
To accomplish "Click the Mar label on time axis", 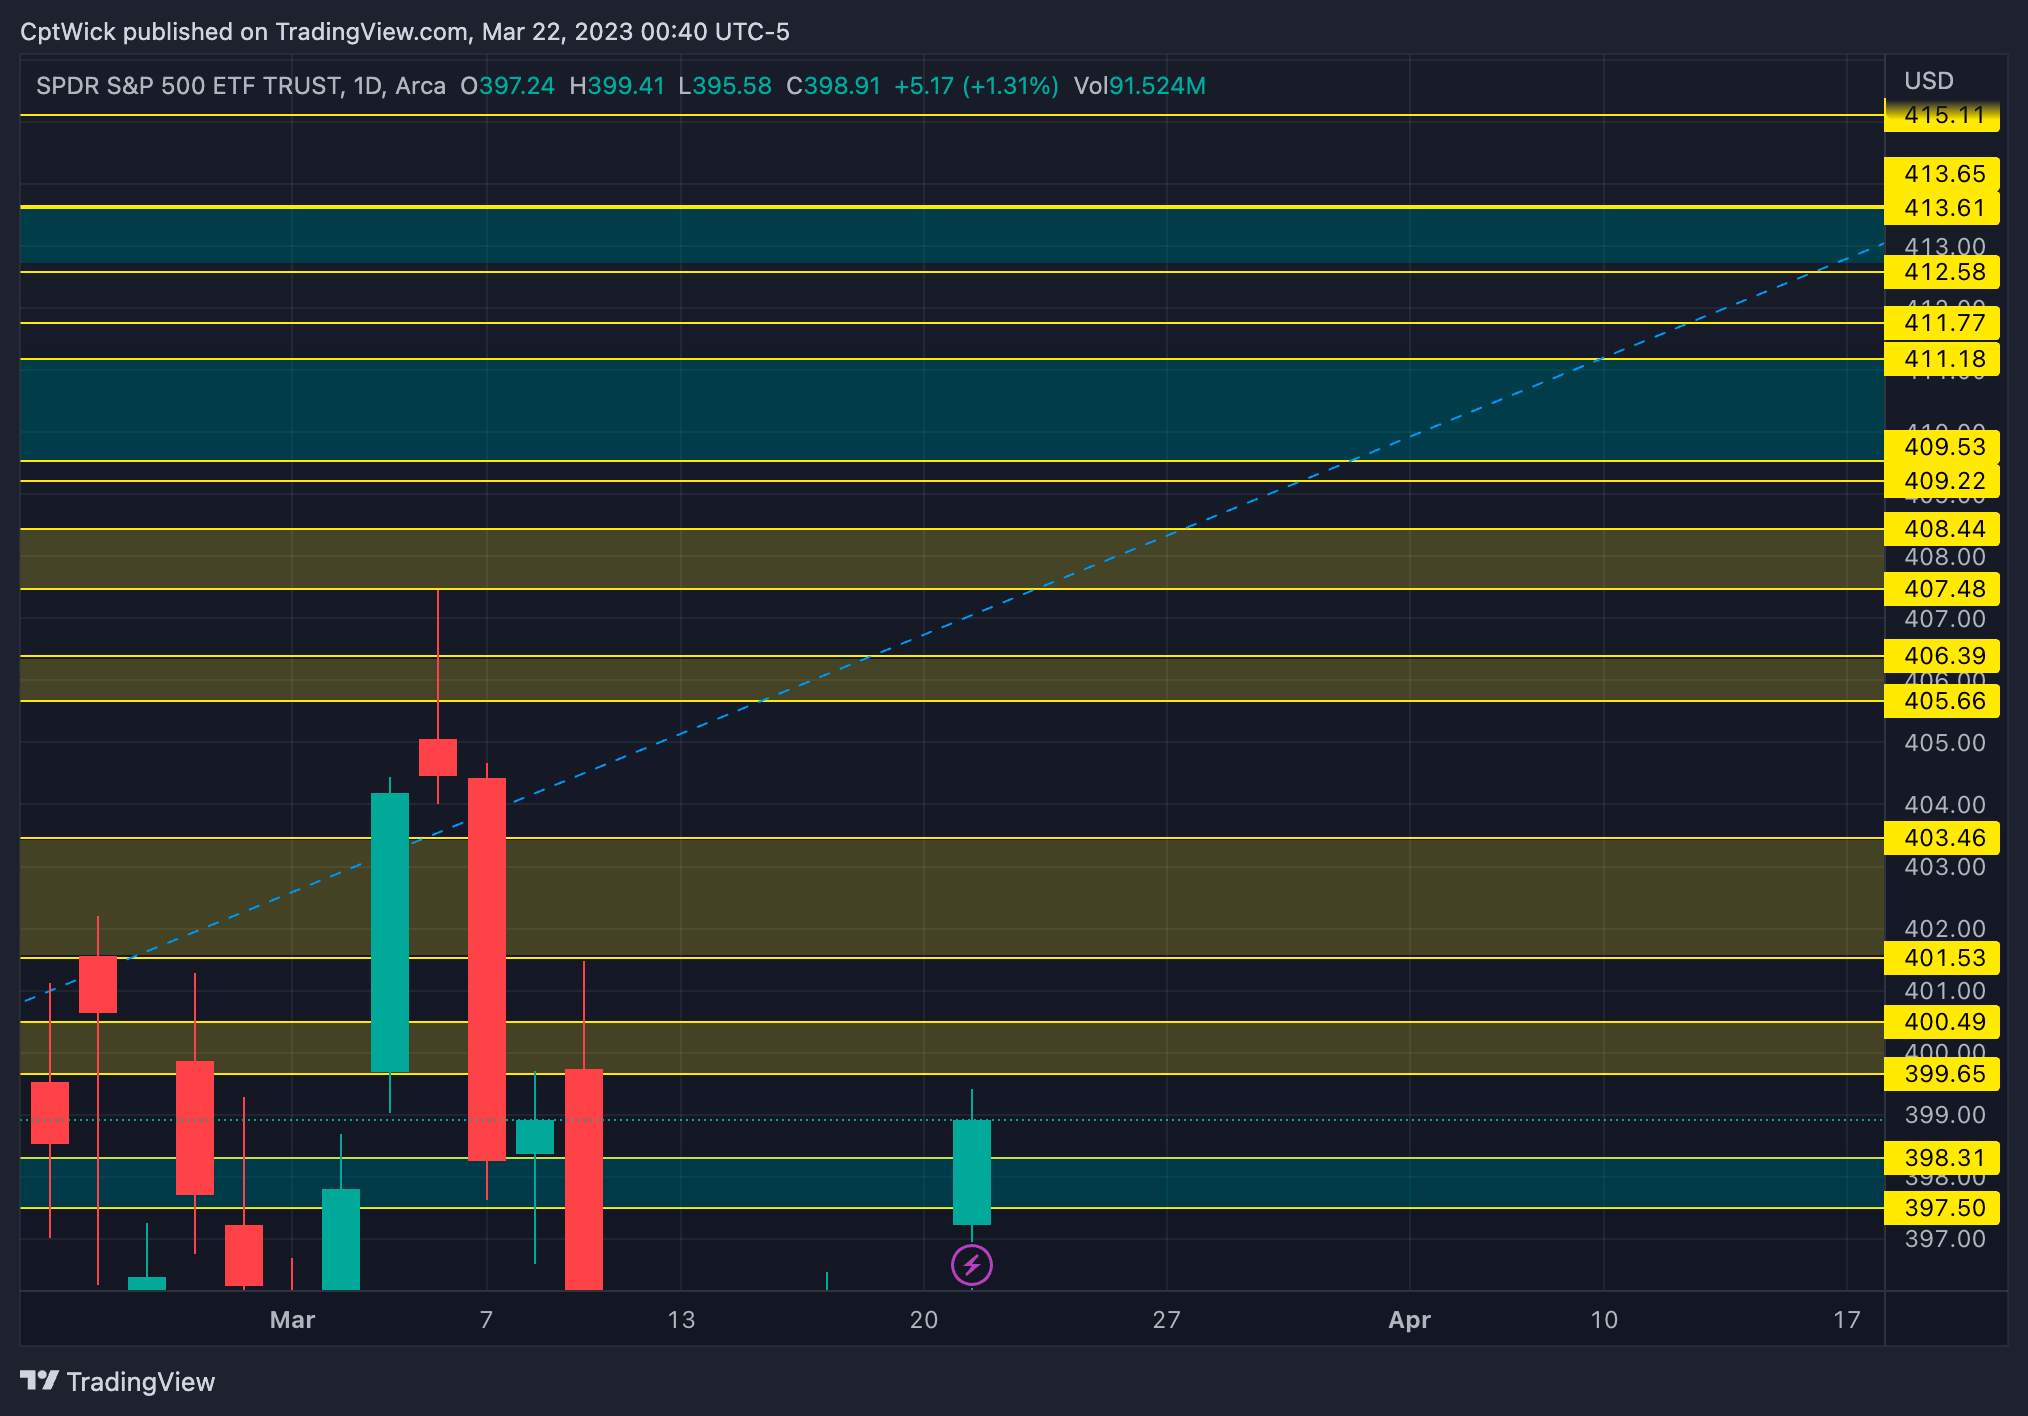I will 292,1320.
